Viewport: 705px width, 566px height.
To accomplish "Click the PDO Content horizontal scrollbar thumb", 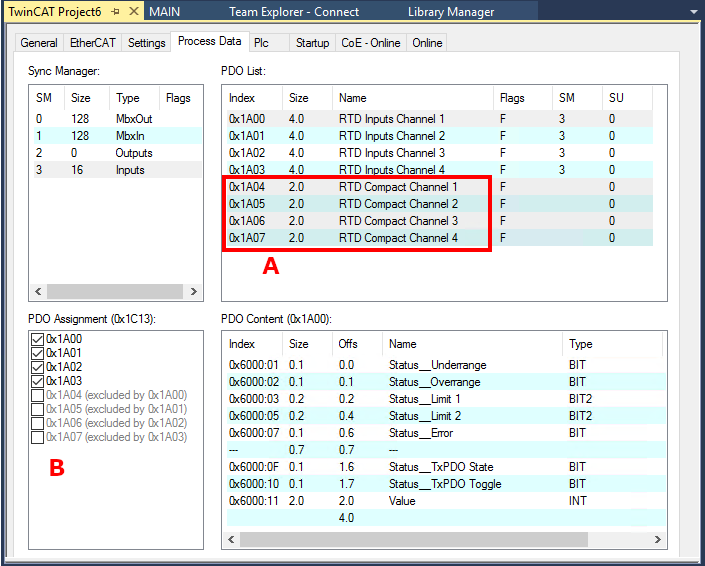I will [414, 539].
